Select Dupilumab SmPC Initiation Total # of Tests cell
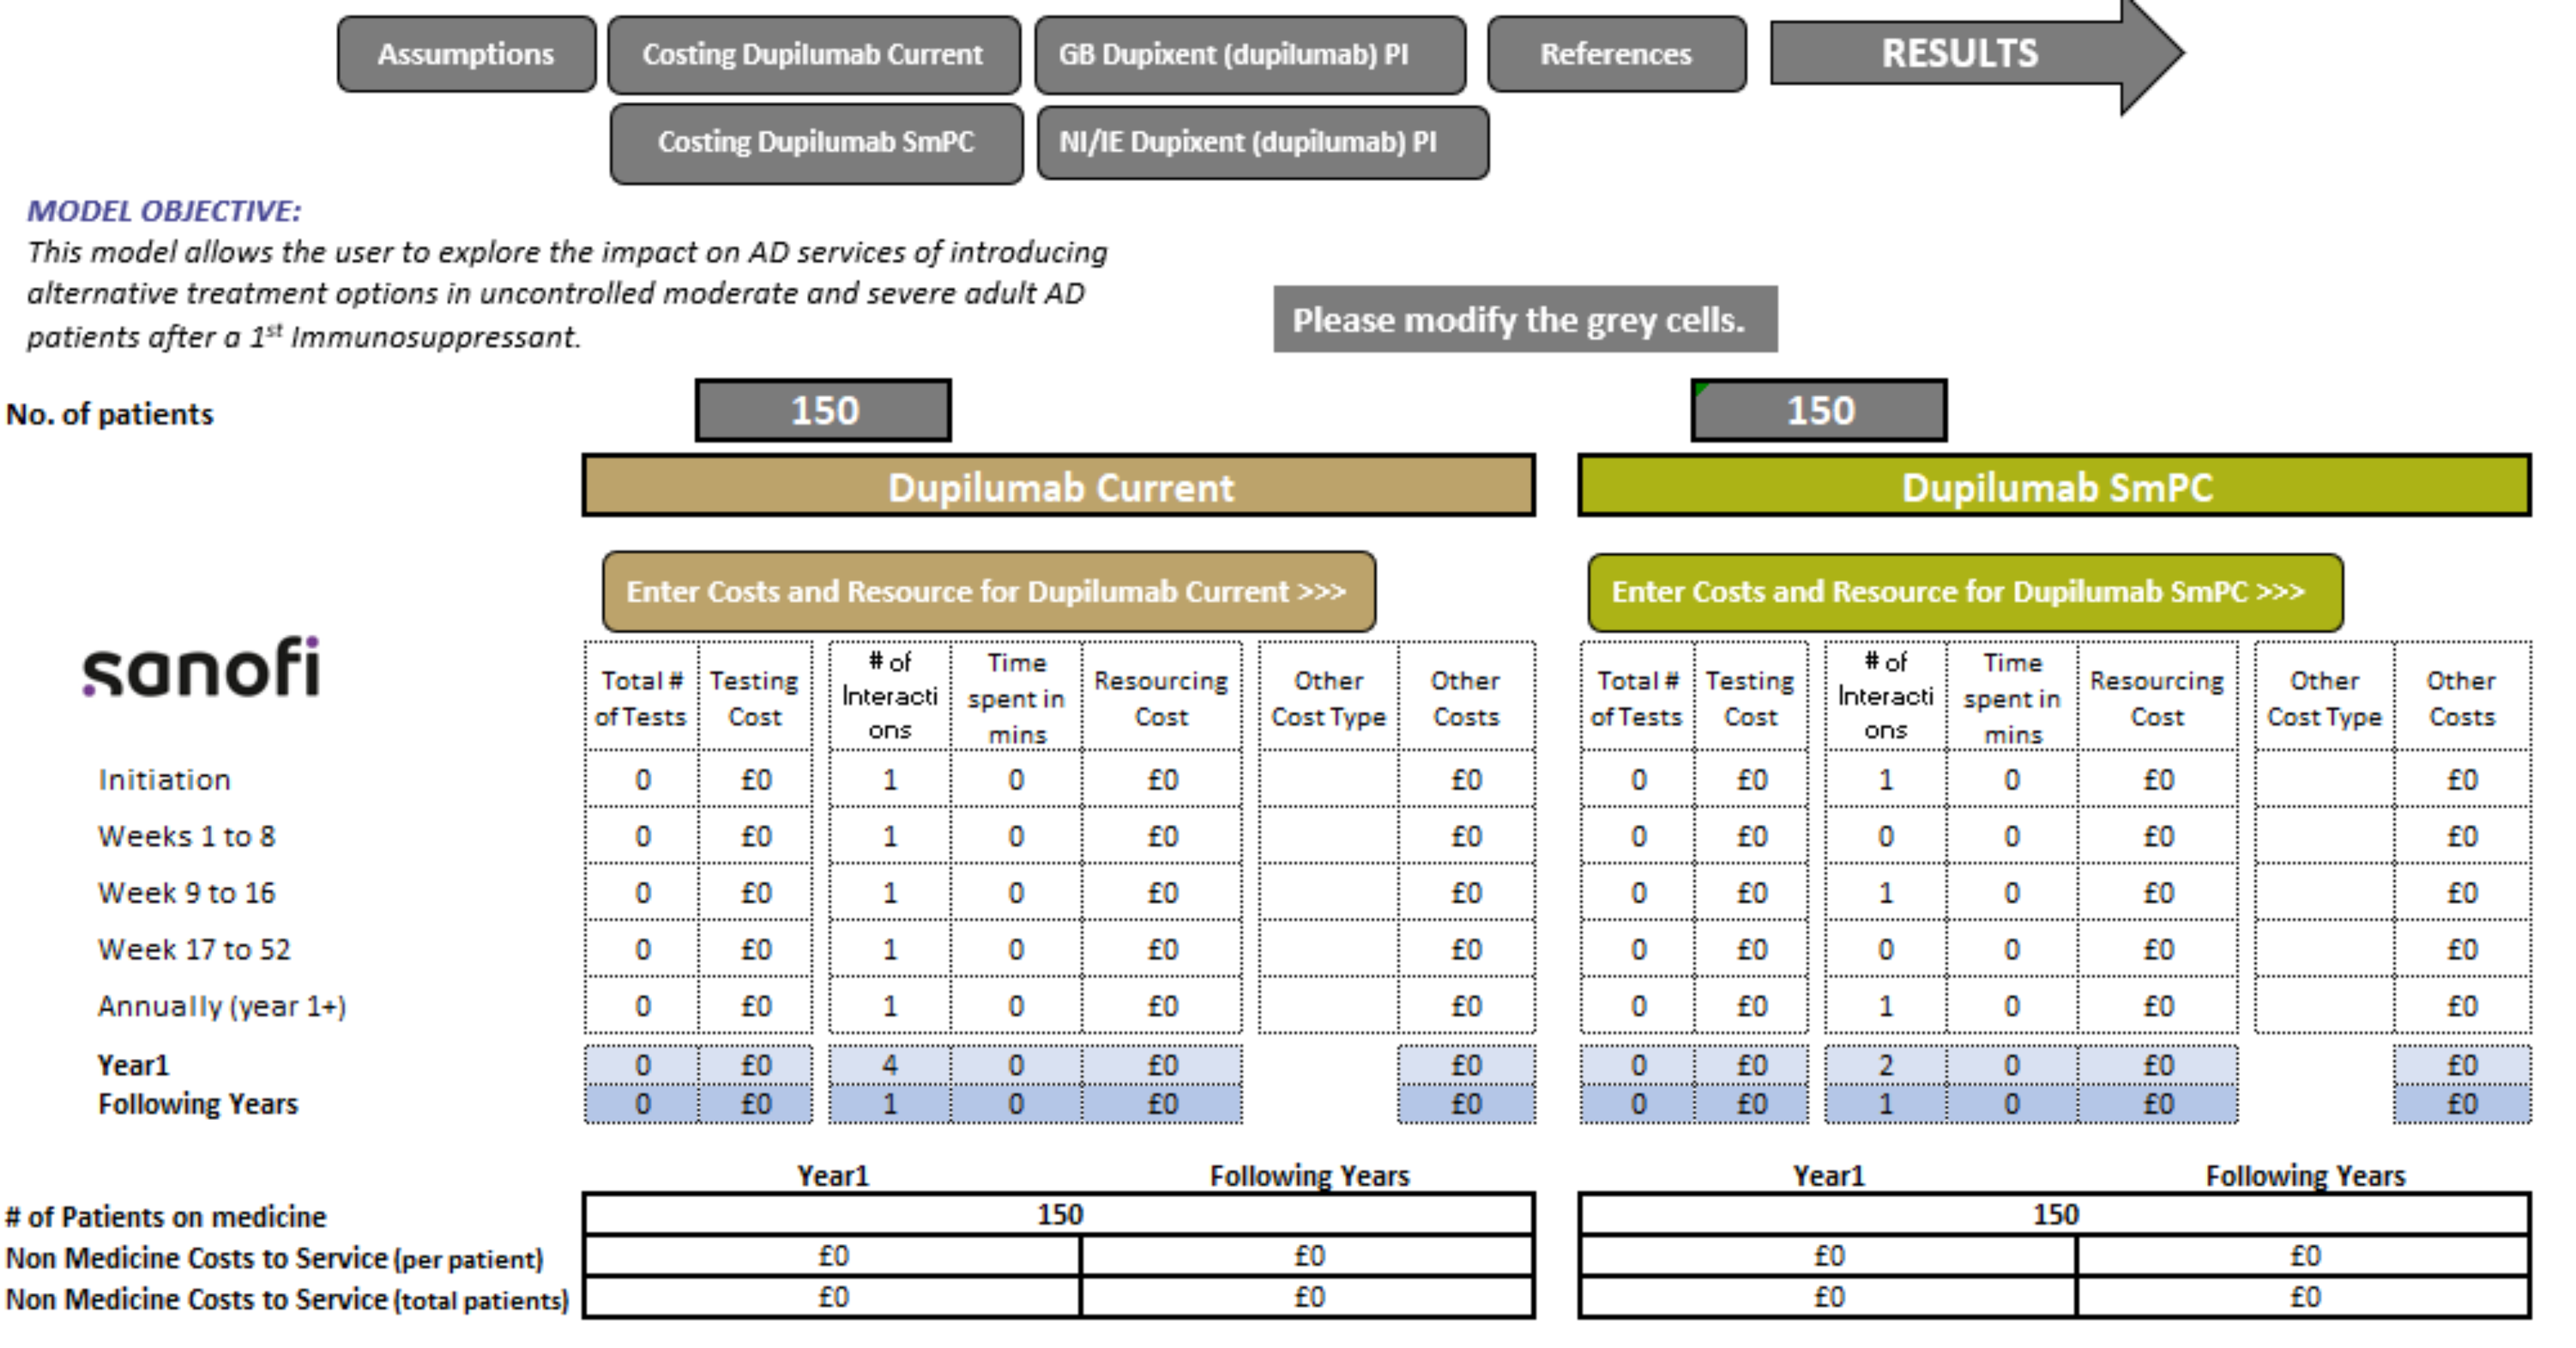2576x1348 pixels. pyautogui.click(x=1638, y=779)
